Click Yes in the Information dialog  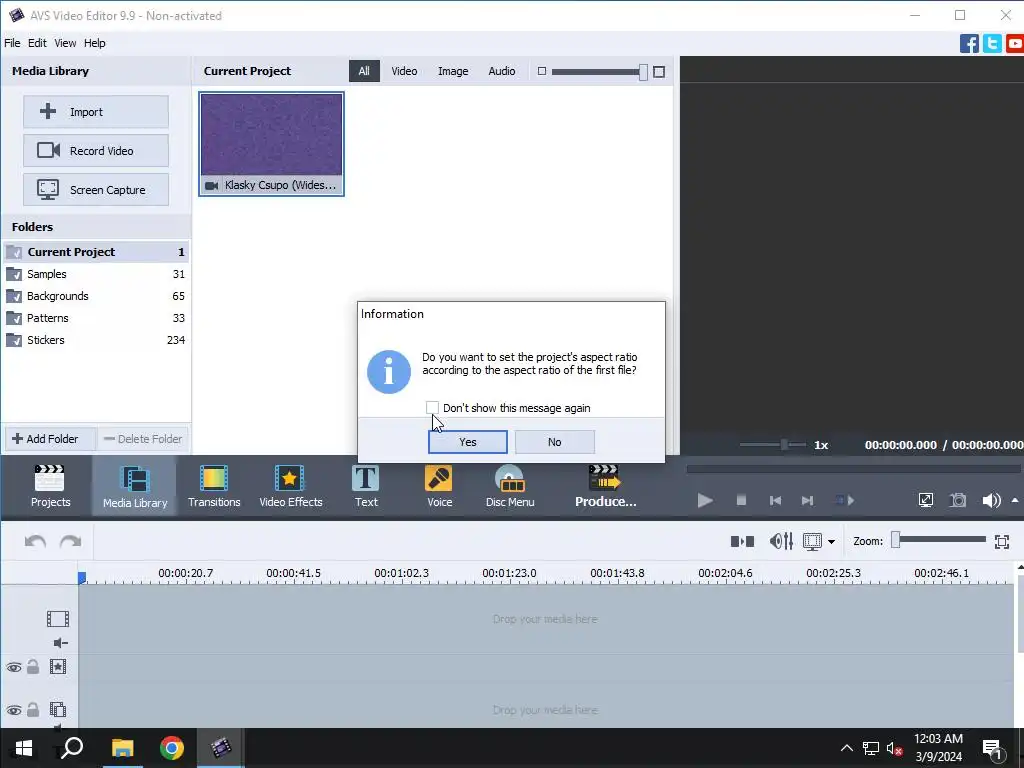pyautogui.click(x=468, y=442)
